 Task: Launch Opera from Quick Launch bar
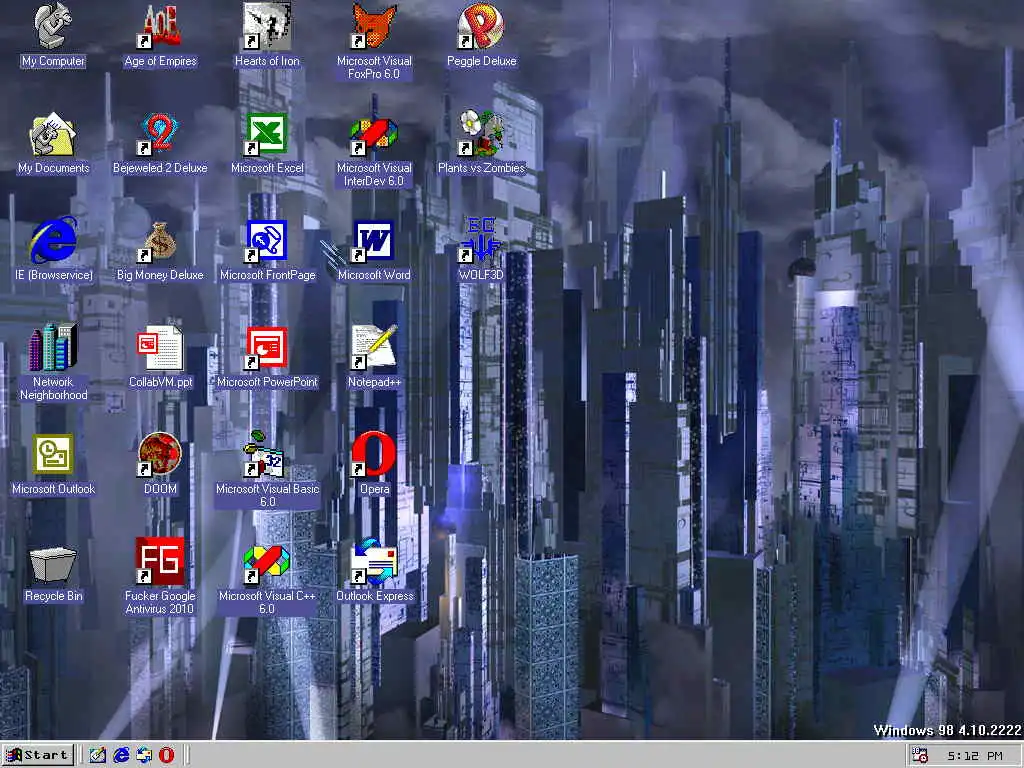click(167, 755)
